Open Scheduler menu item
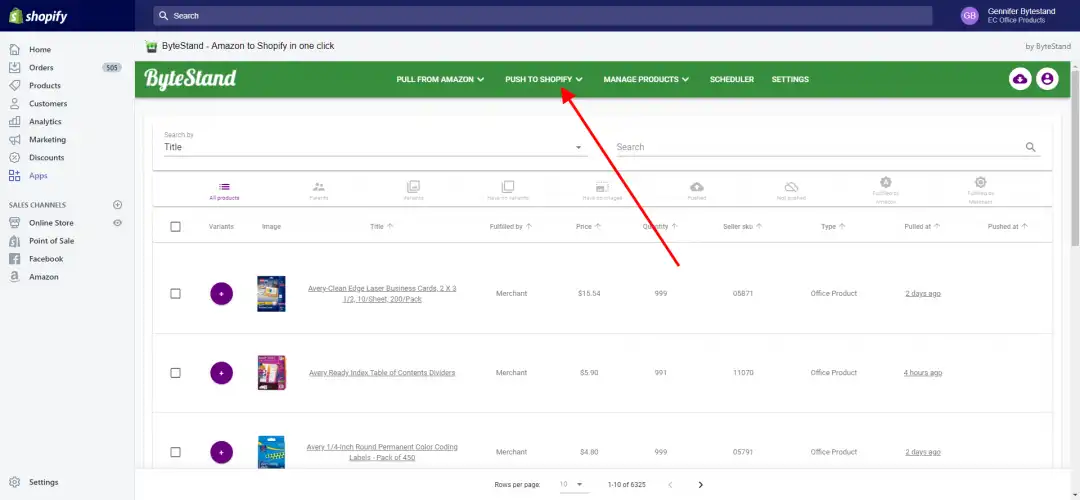Image resolution: width=1080 pixels, height=500 pixels. click(731, 79)
